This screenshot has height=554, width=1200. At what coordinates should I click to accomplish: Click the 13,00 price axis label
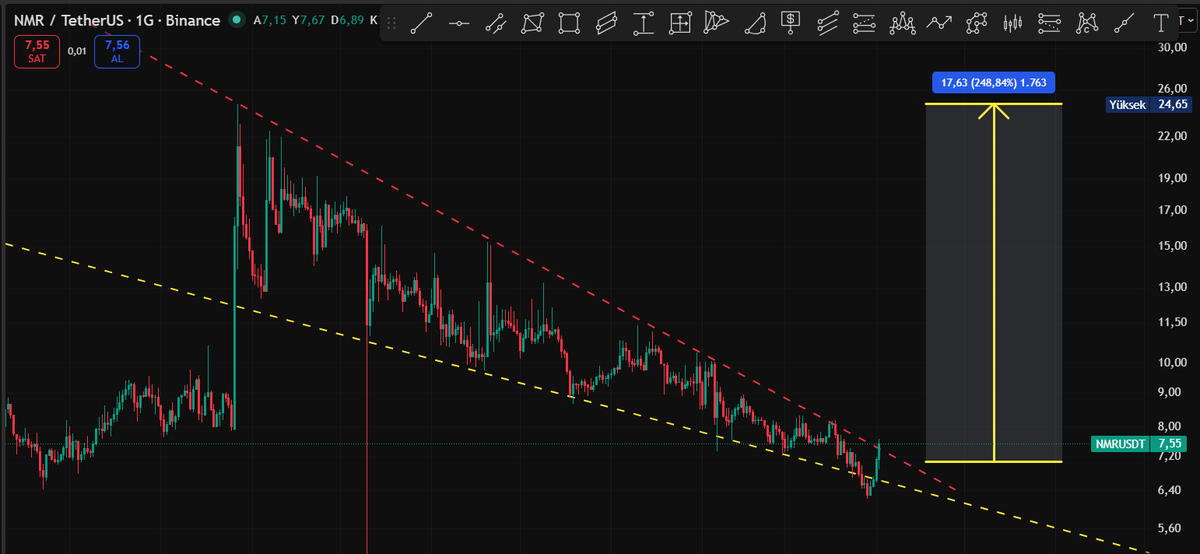click(1171, 287)
